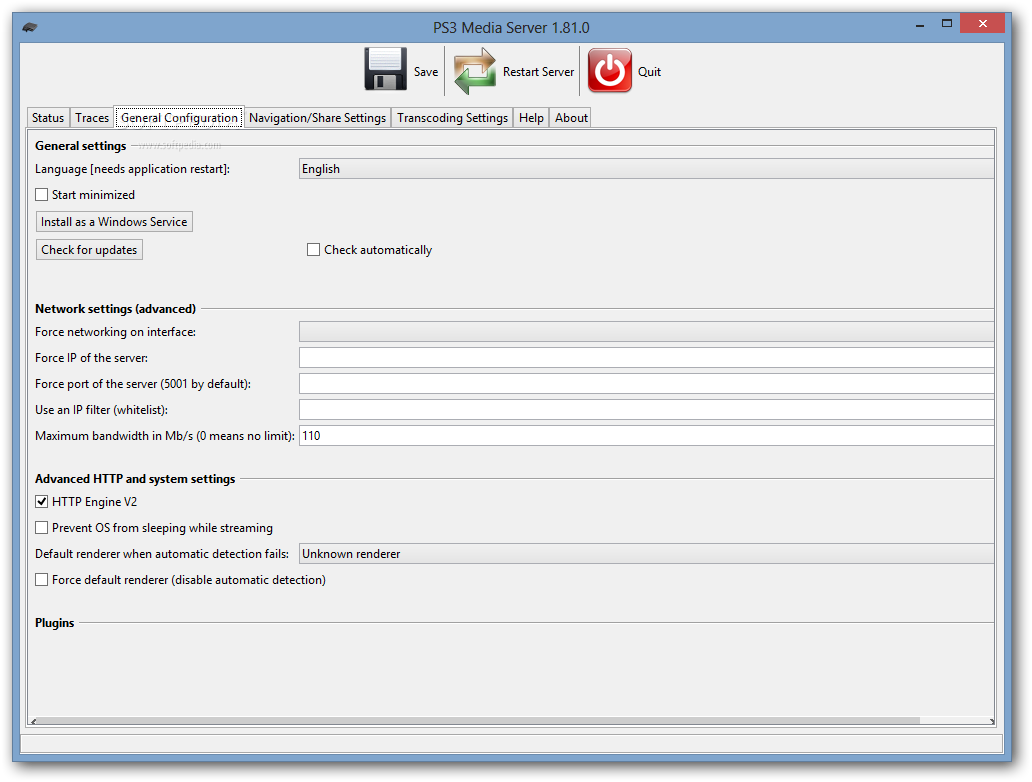Click the IP filter whitelist field
Image resolution: width=1032 pixels, height=782 pixels.
pyautogui.click(x=646, y=409)
